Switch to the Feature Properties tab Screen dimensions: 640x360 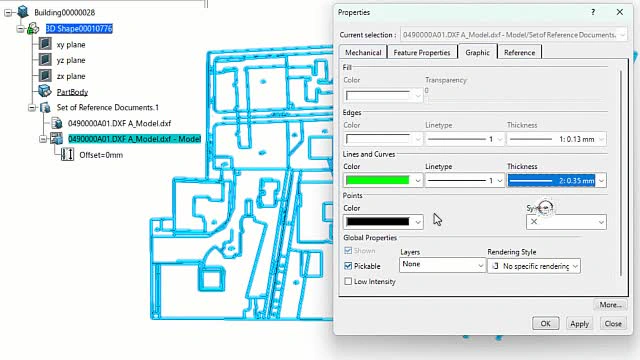coord(422,52)
